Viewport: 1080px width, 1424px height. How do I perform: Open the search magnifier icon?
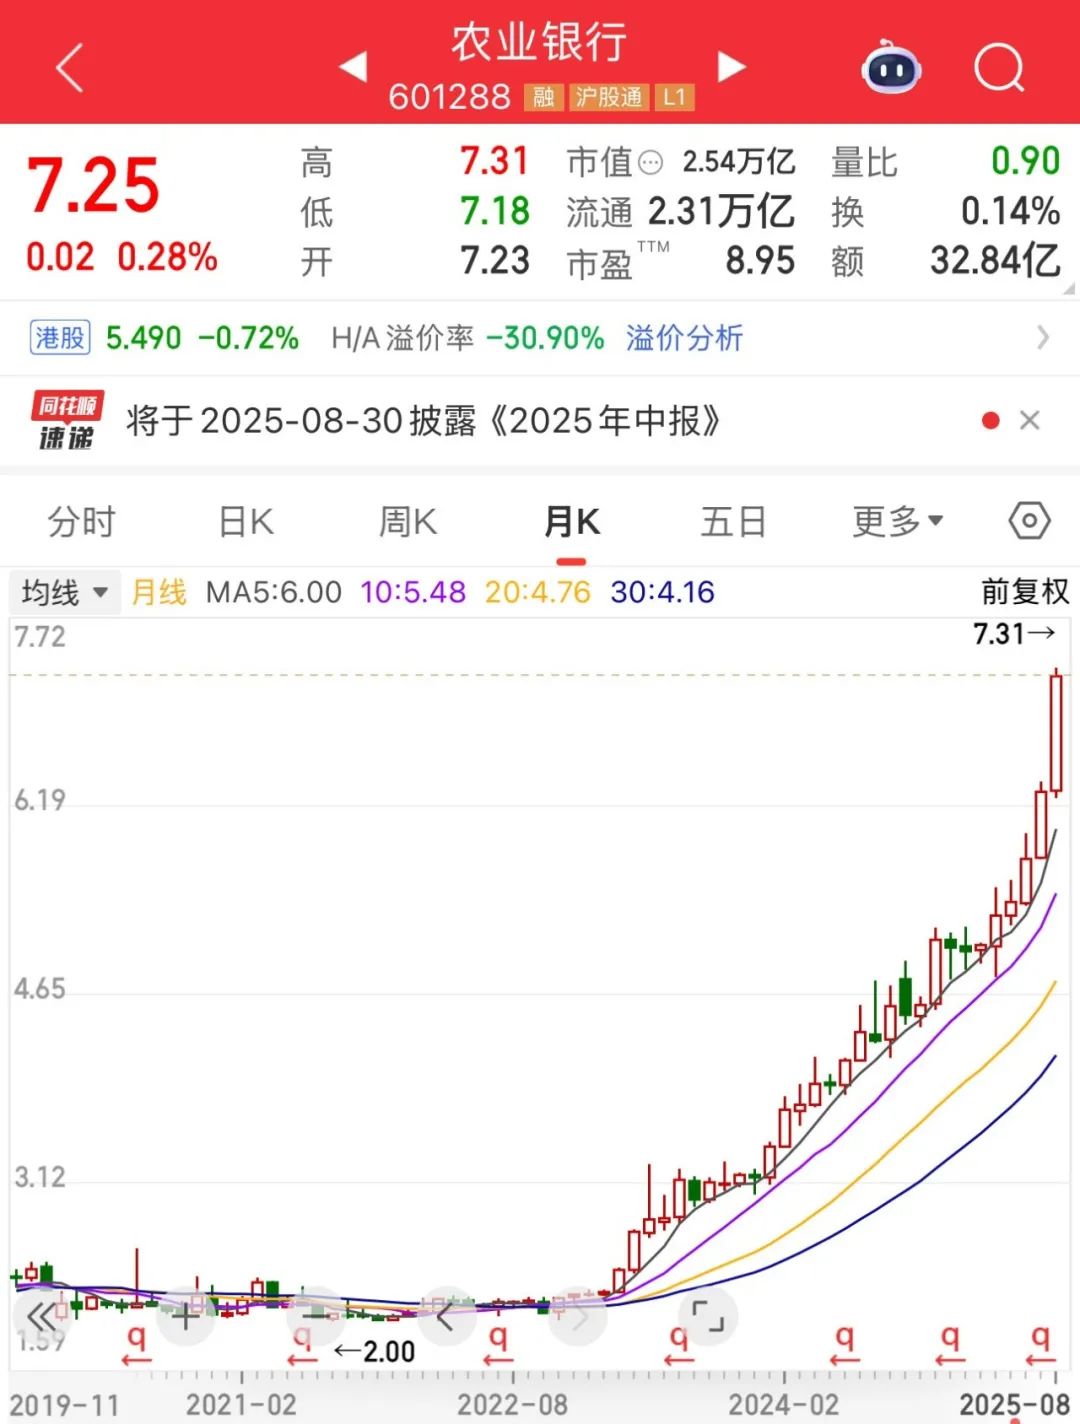point(1000,68)
